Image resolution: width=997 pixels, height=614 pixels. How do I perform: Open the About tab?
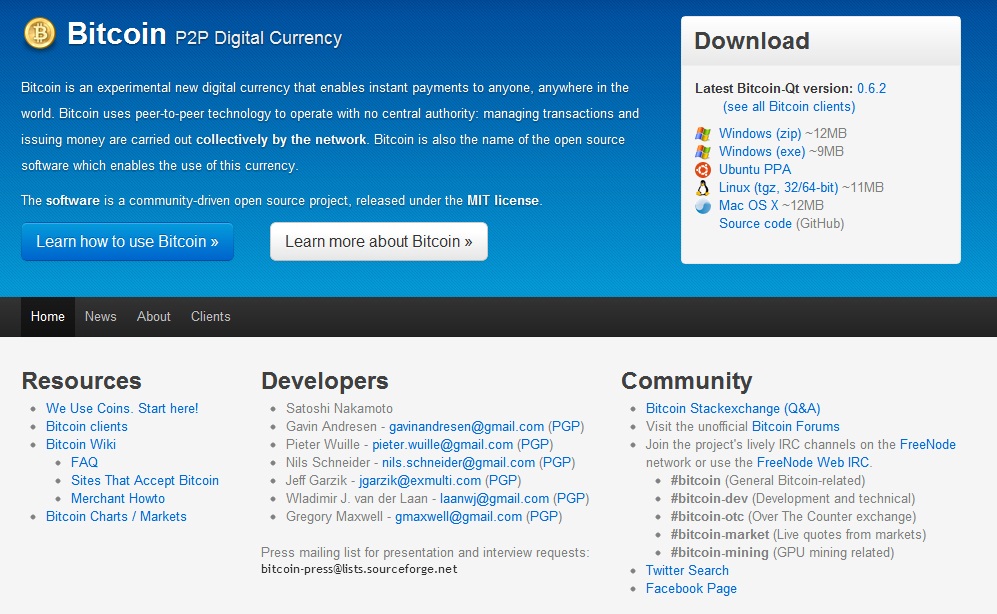(154, 317)
